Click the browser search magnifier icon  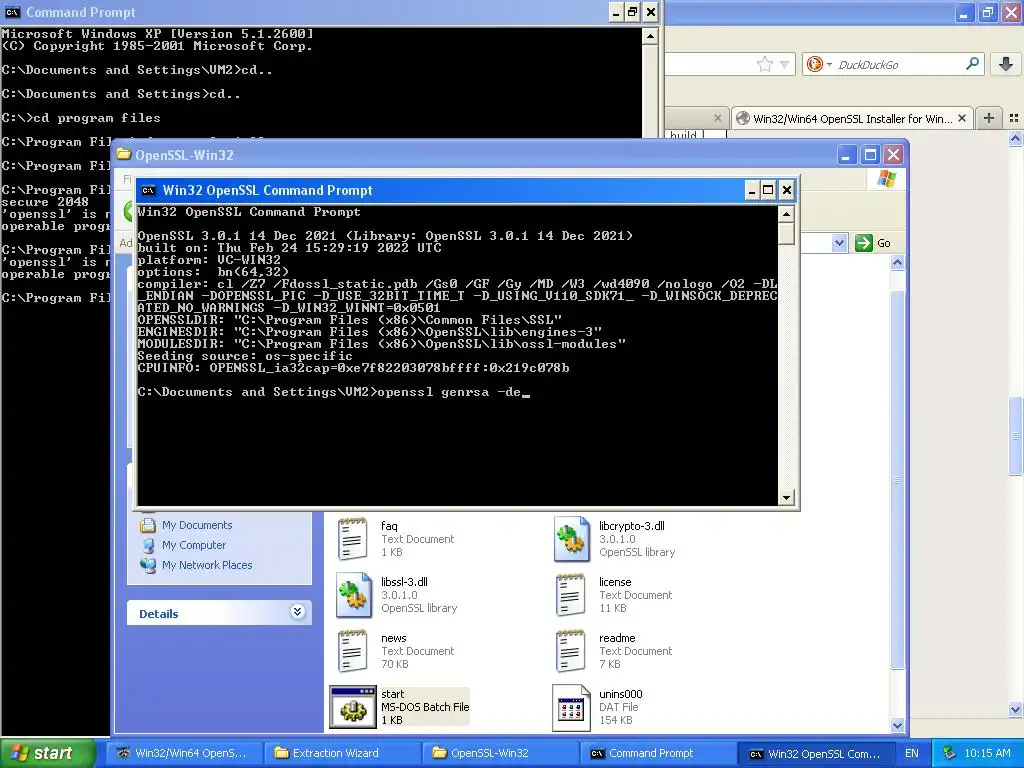(x=972, y=63)
